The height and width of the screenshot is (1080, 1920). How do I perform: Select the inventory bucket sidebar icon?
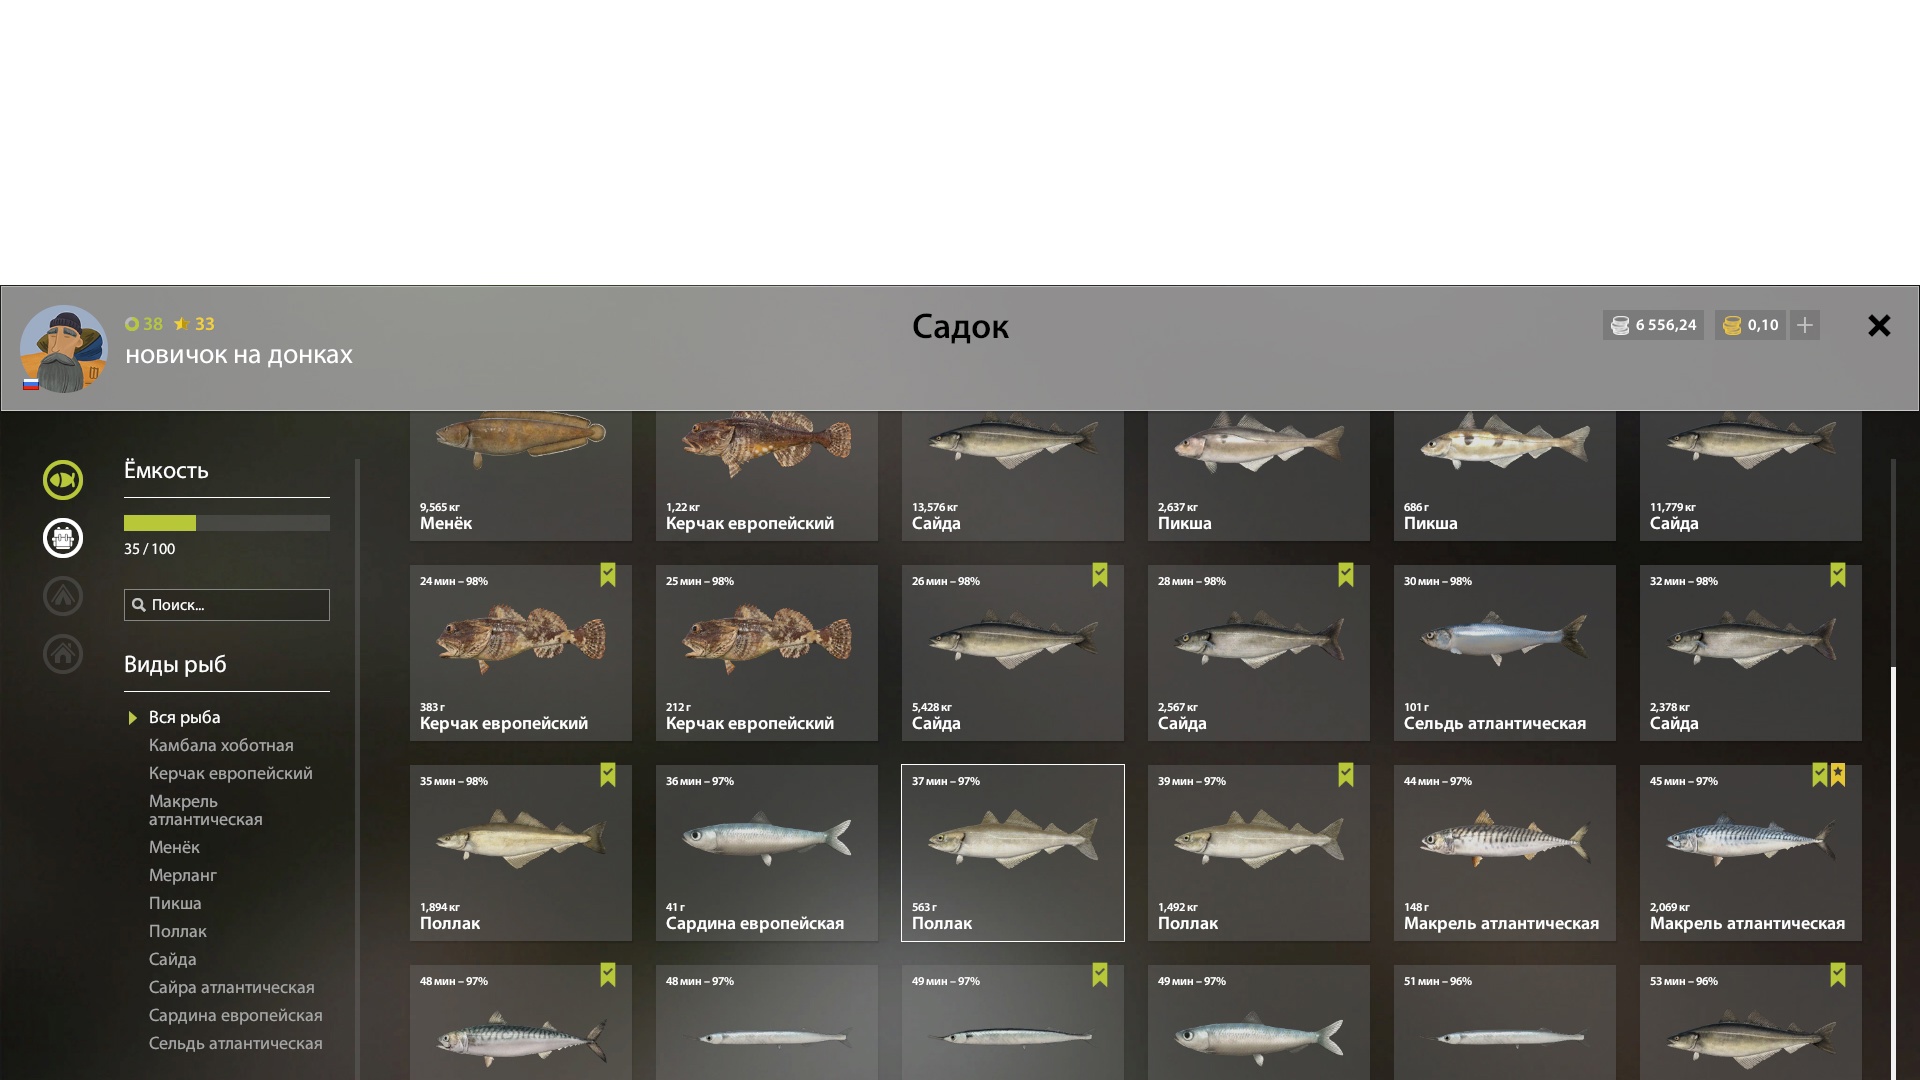tap(63, 538)
